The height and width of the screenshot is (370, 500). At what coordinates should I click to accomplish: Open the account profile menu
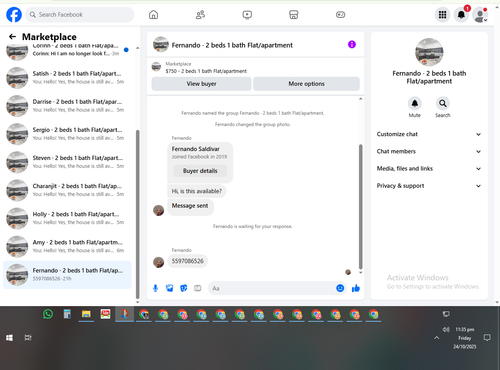tap(480, 15)
